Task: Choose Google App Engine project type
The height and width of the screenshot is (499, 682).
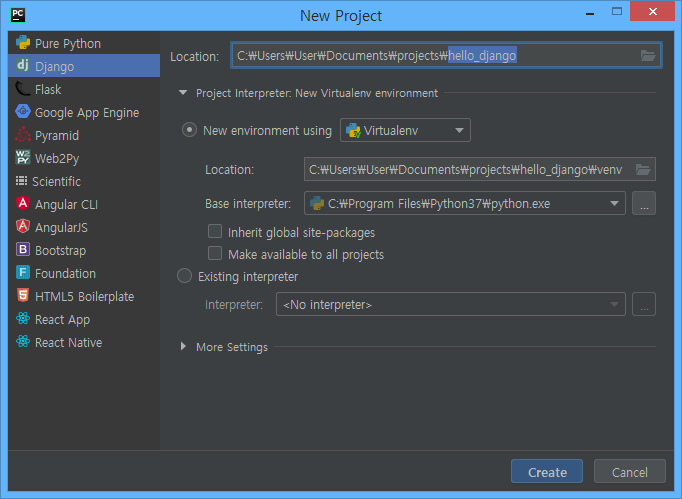Action: pos(84,112)
